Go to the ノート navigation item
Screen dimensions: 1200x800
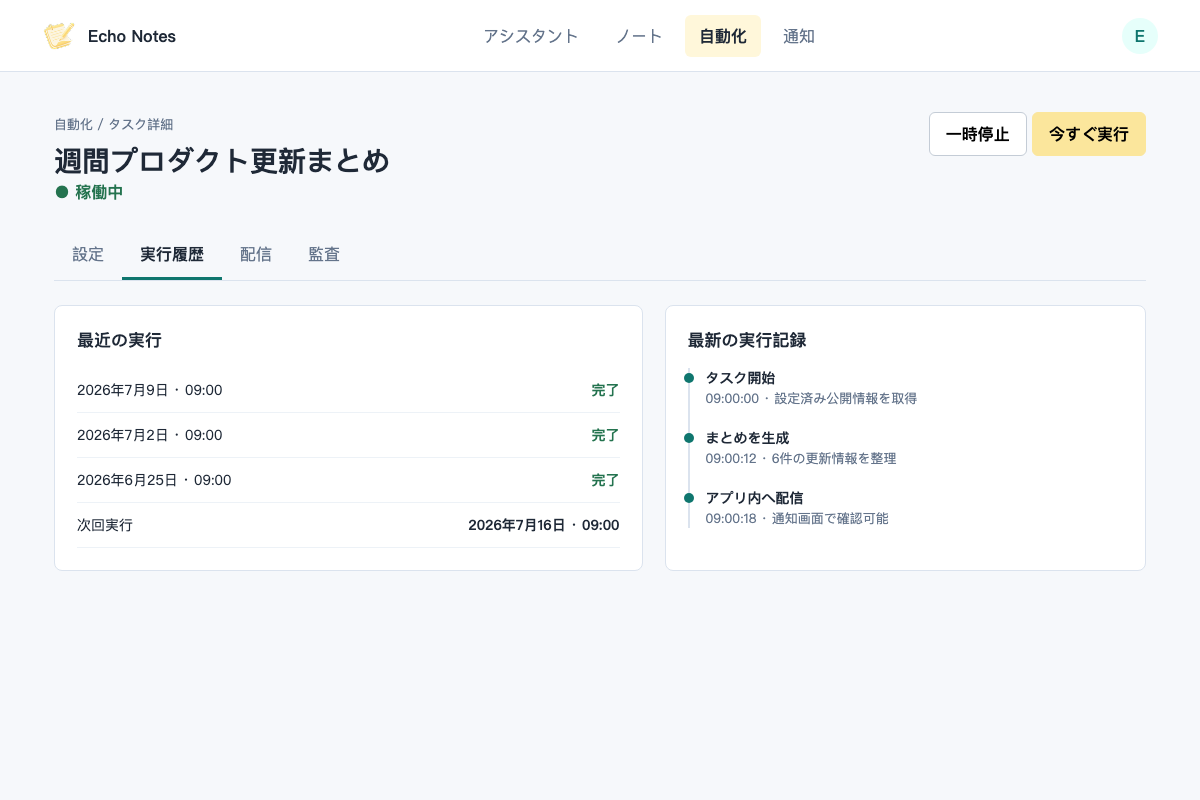point(639,36)
